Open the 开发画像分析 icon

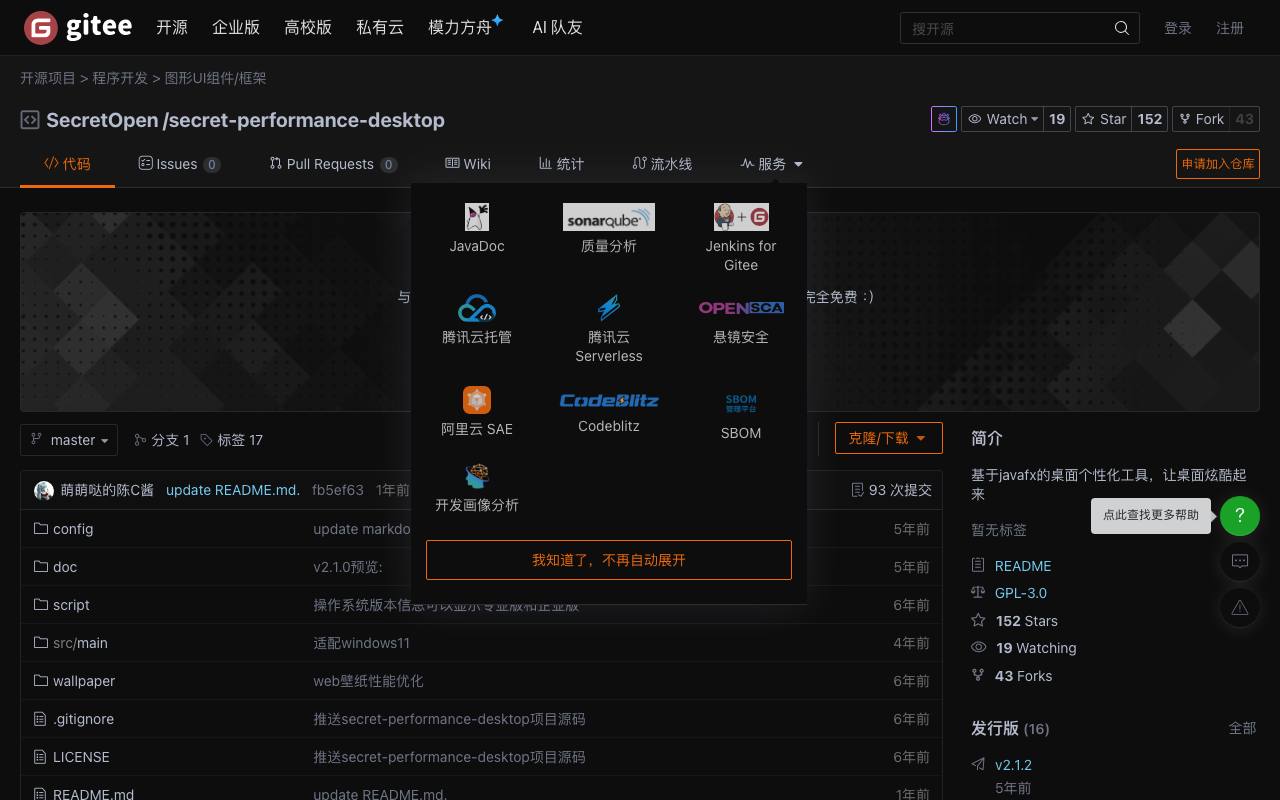click(477, 476)
